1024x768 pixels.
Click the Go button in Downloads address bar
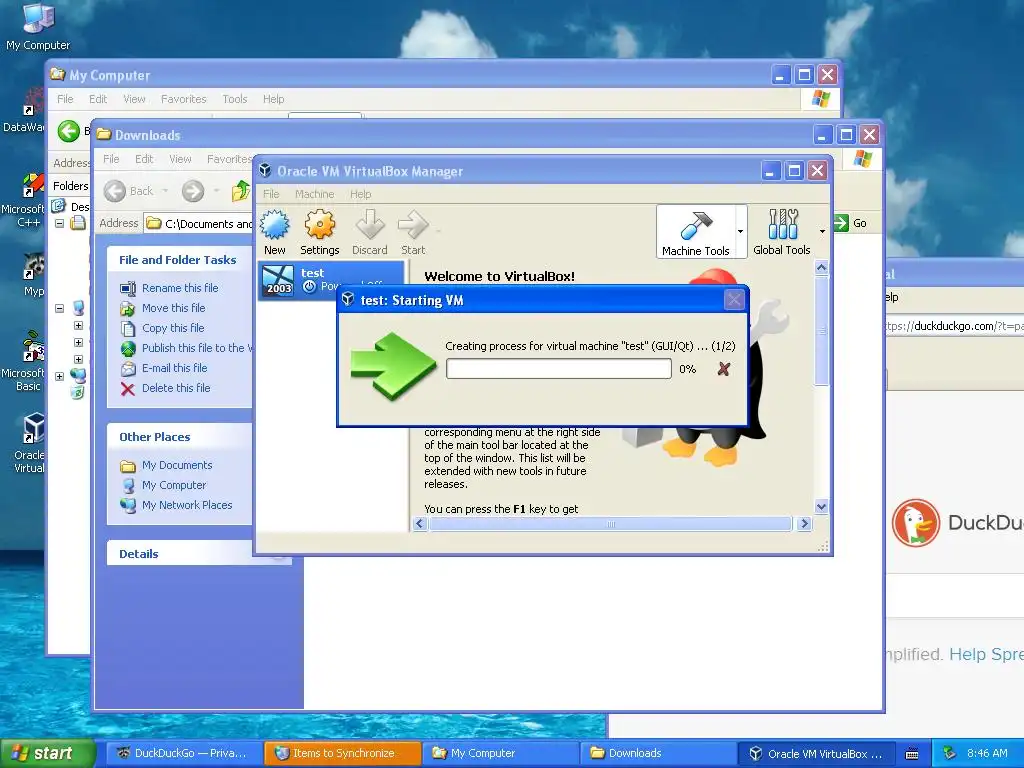pos(850,223)
